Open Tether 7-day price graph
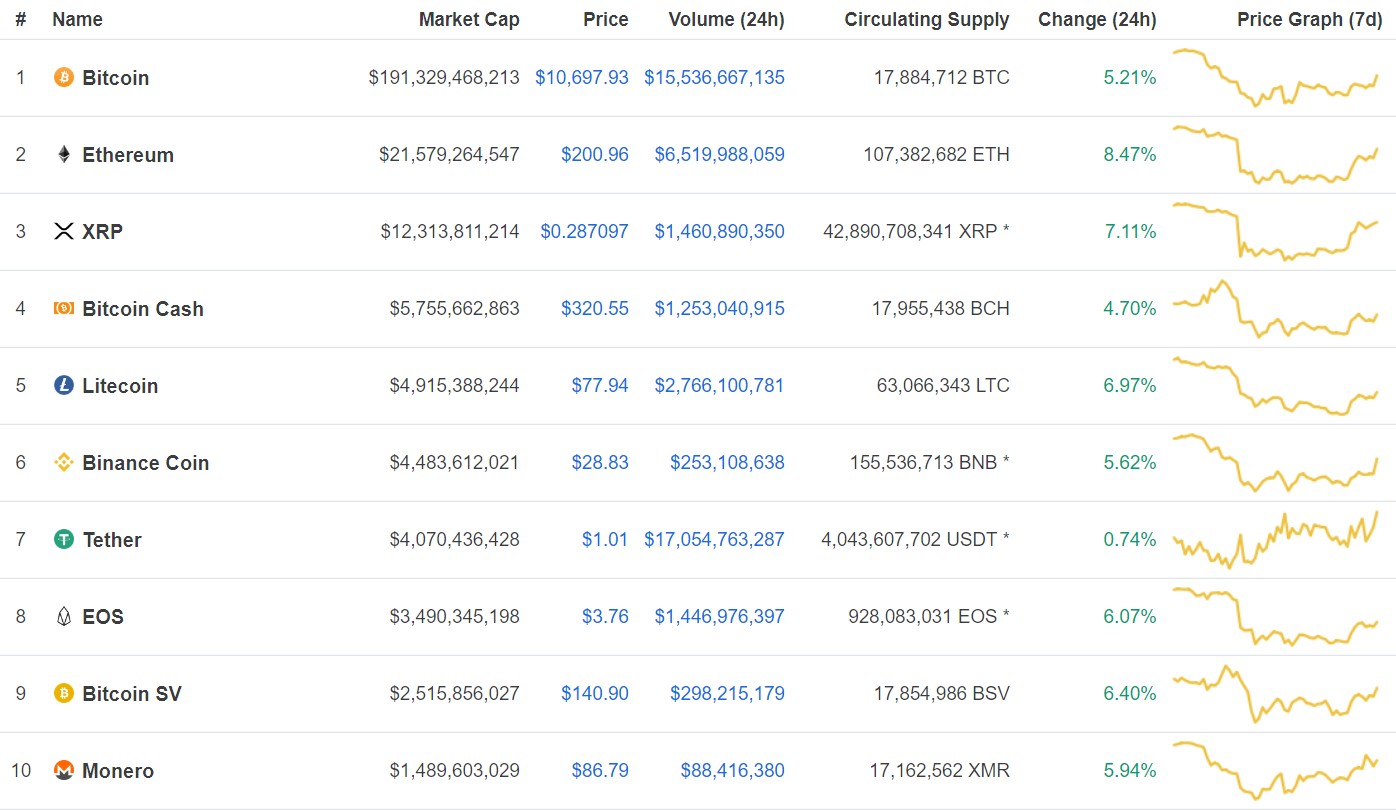This screenshot has width=1396, height=810. coord(1275,539)
